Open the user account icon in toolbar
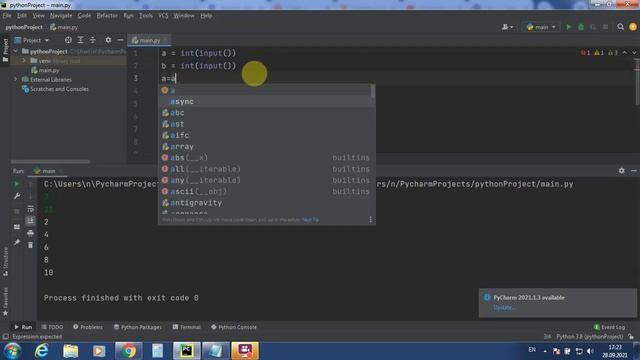The height and width of the screenshot is (360, 640). [507, 27]
